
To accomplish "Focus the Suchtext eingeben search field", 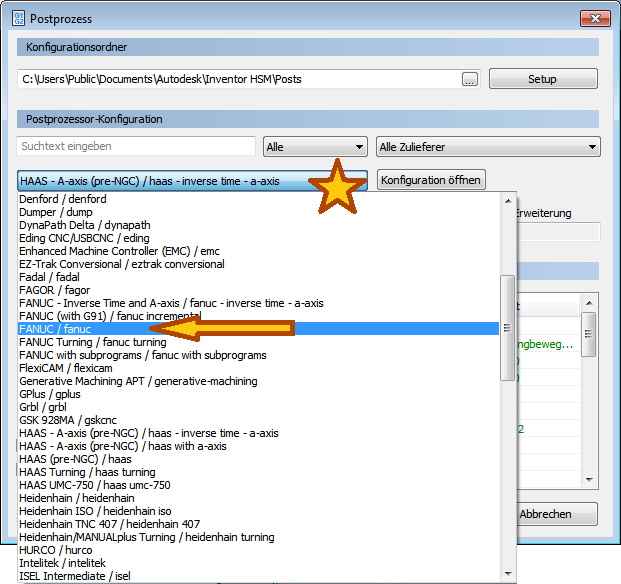I will [x=136, y=146].
